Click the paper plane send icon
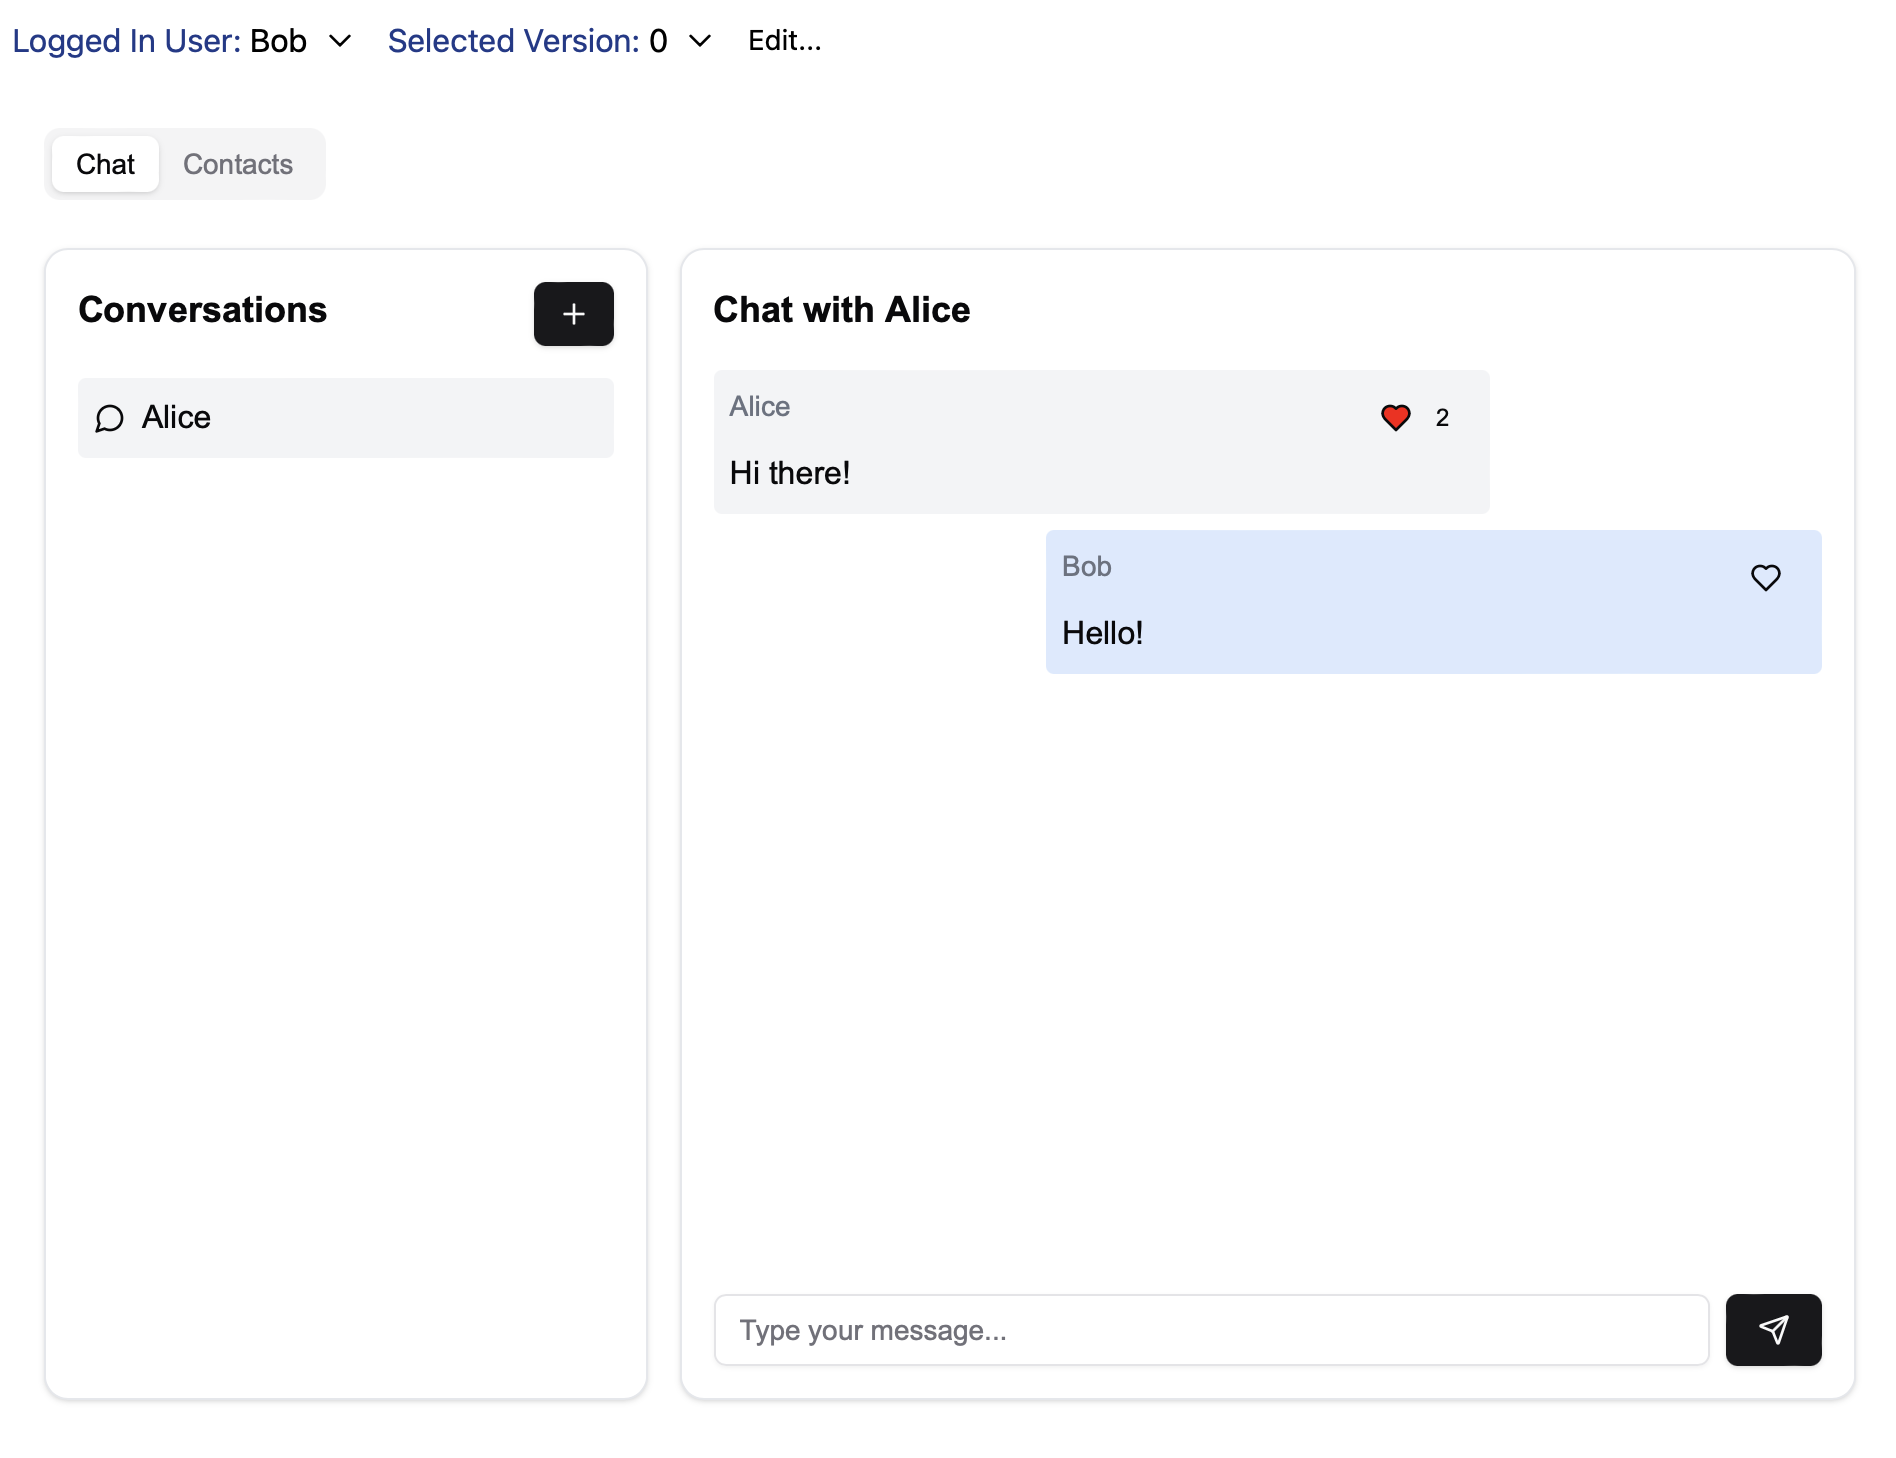Viewport: 1896px width, 1458px height. 1772,1329
